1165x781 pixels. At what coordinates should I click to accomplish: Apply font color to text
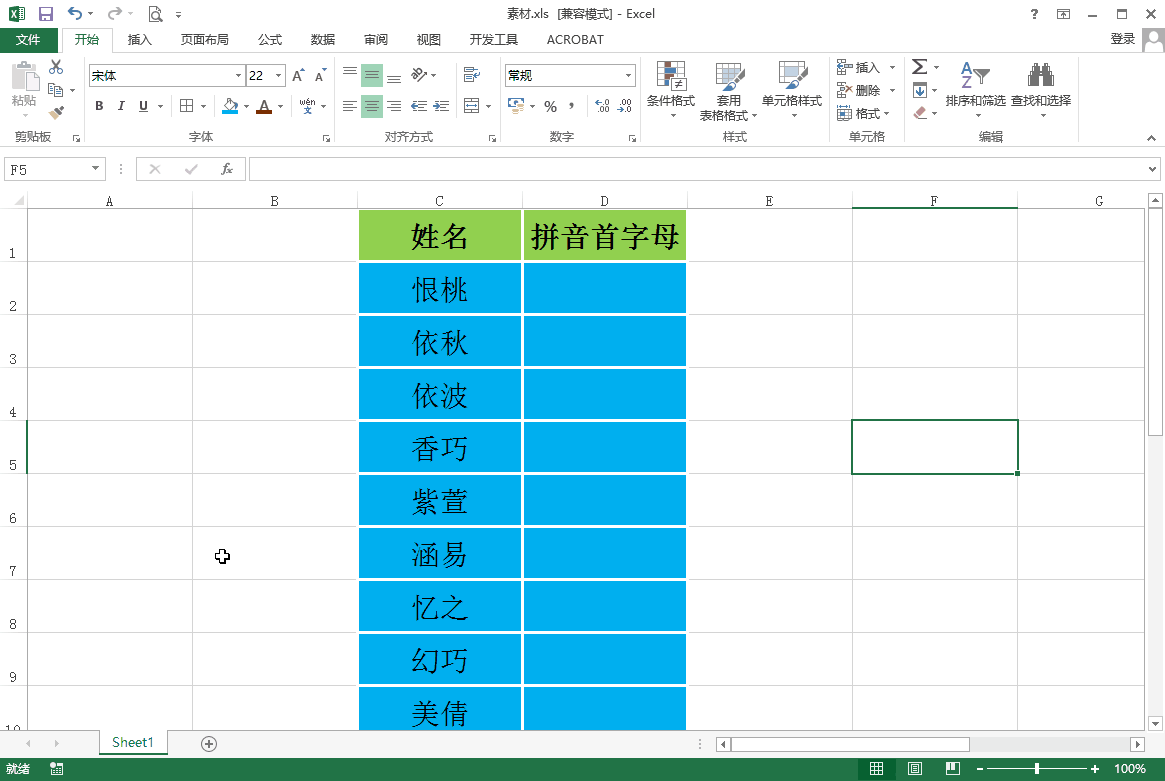[x=264, y=106]
